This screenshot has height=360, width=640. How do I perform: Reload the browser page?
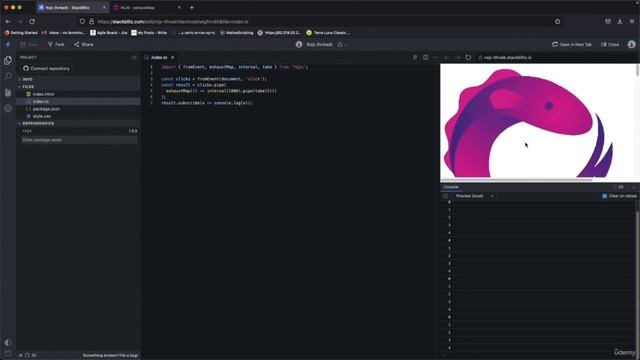[32, 21]
